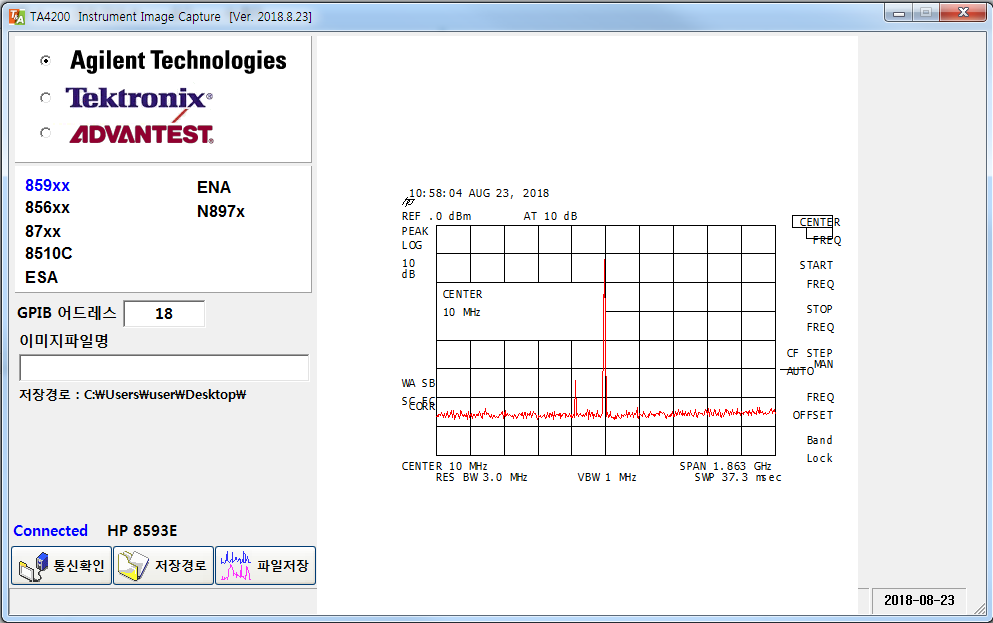993x623 pixels.
Task: Choose the 859xx instrument model
Action: [47, 186]
